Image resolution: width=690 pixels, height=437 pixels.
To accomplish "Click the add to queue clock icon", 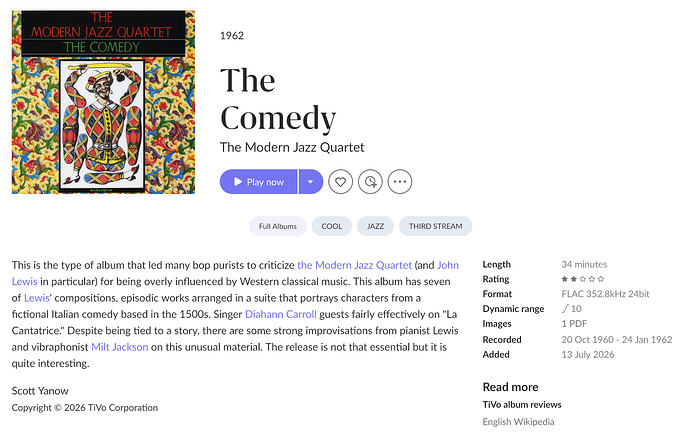I will (x=370, y=182).
